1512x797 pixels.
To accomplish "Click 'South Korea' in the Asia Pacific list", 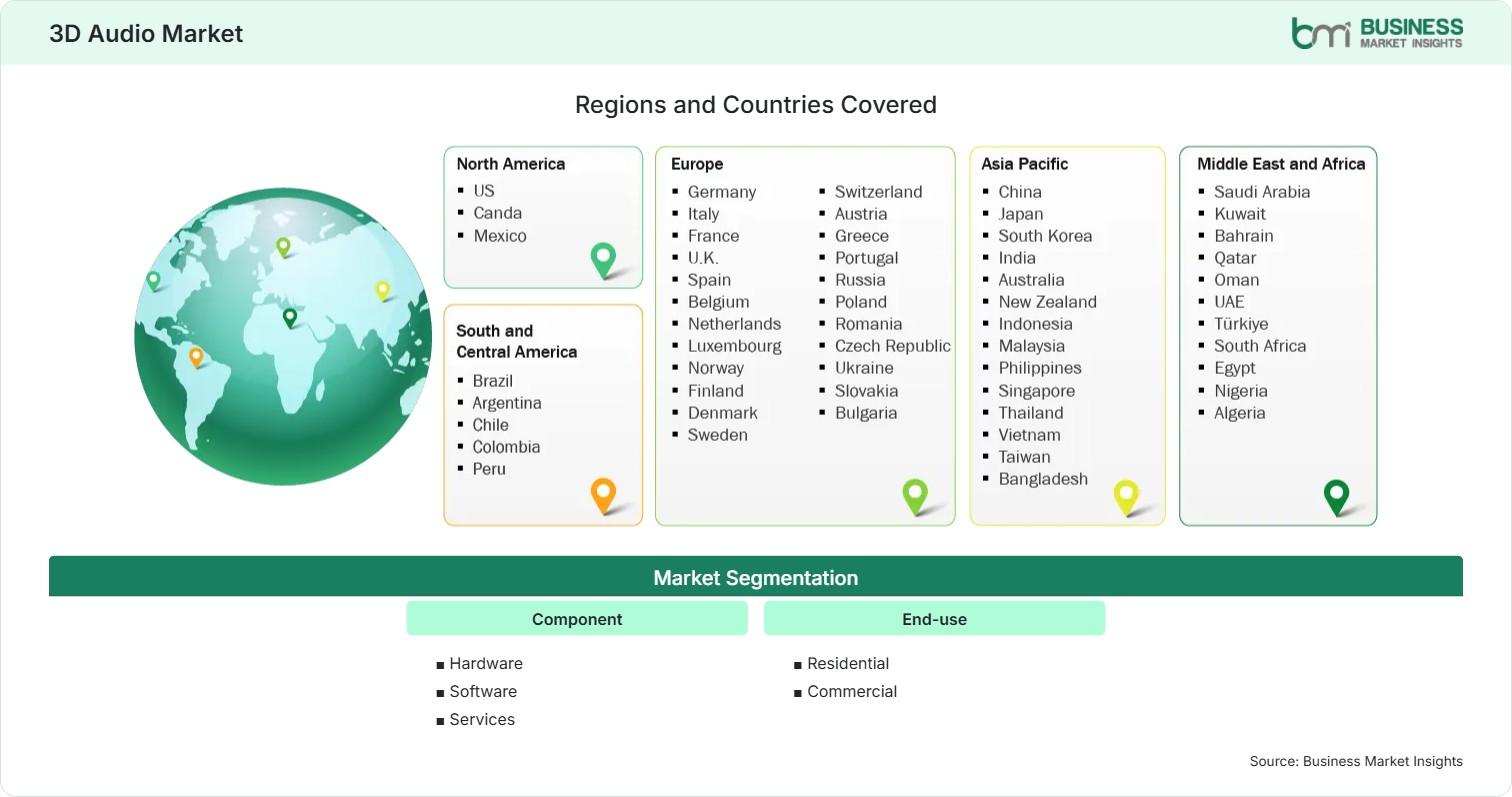I will (x=1045, y=235).
